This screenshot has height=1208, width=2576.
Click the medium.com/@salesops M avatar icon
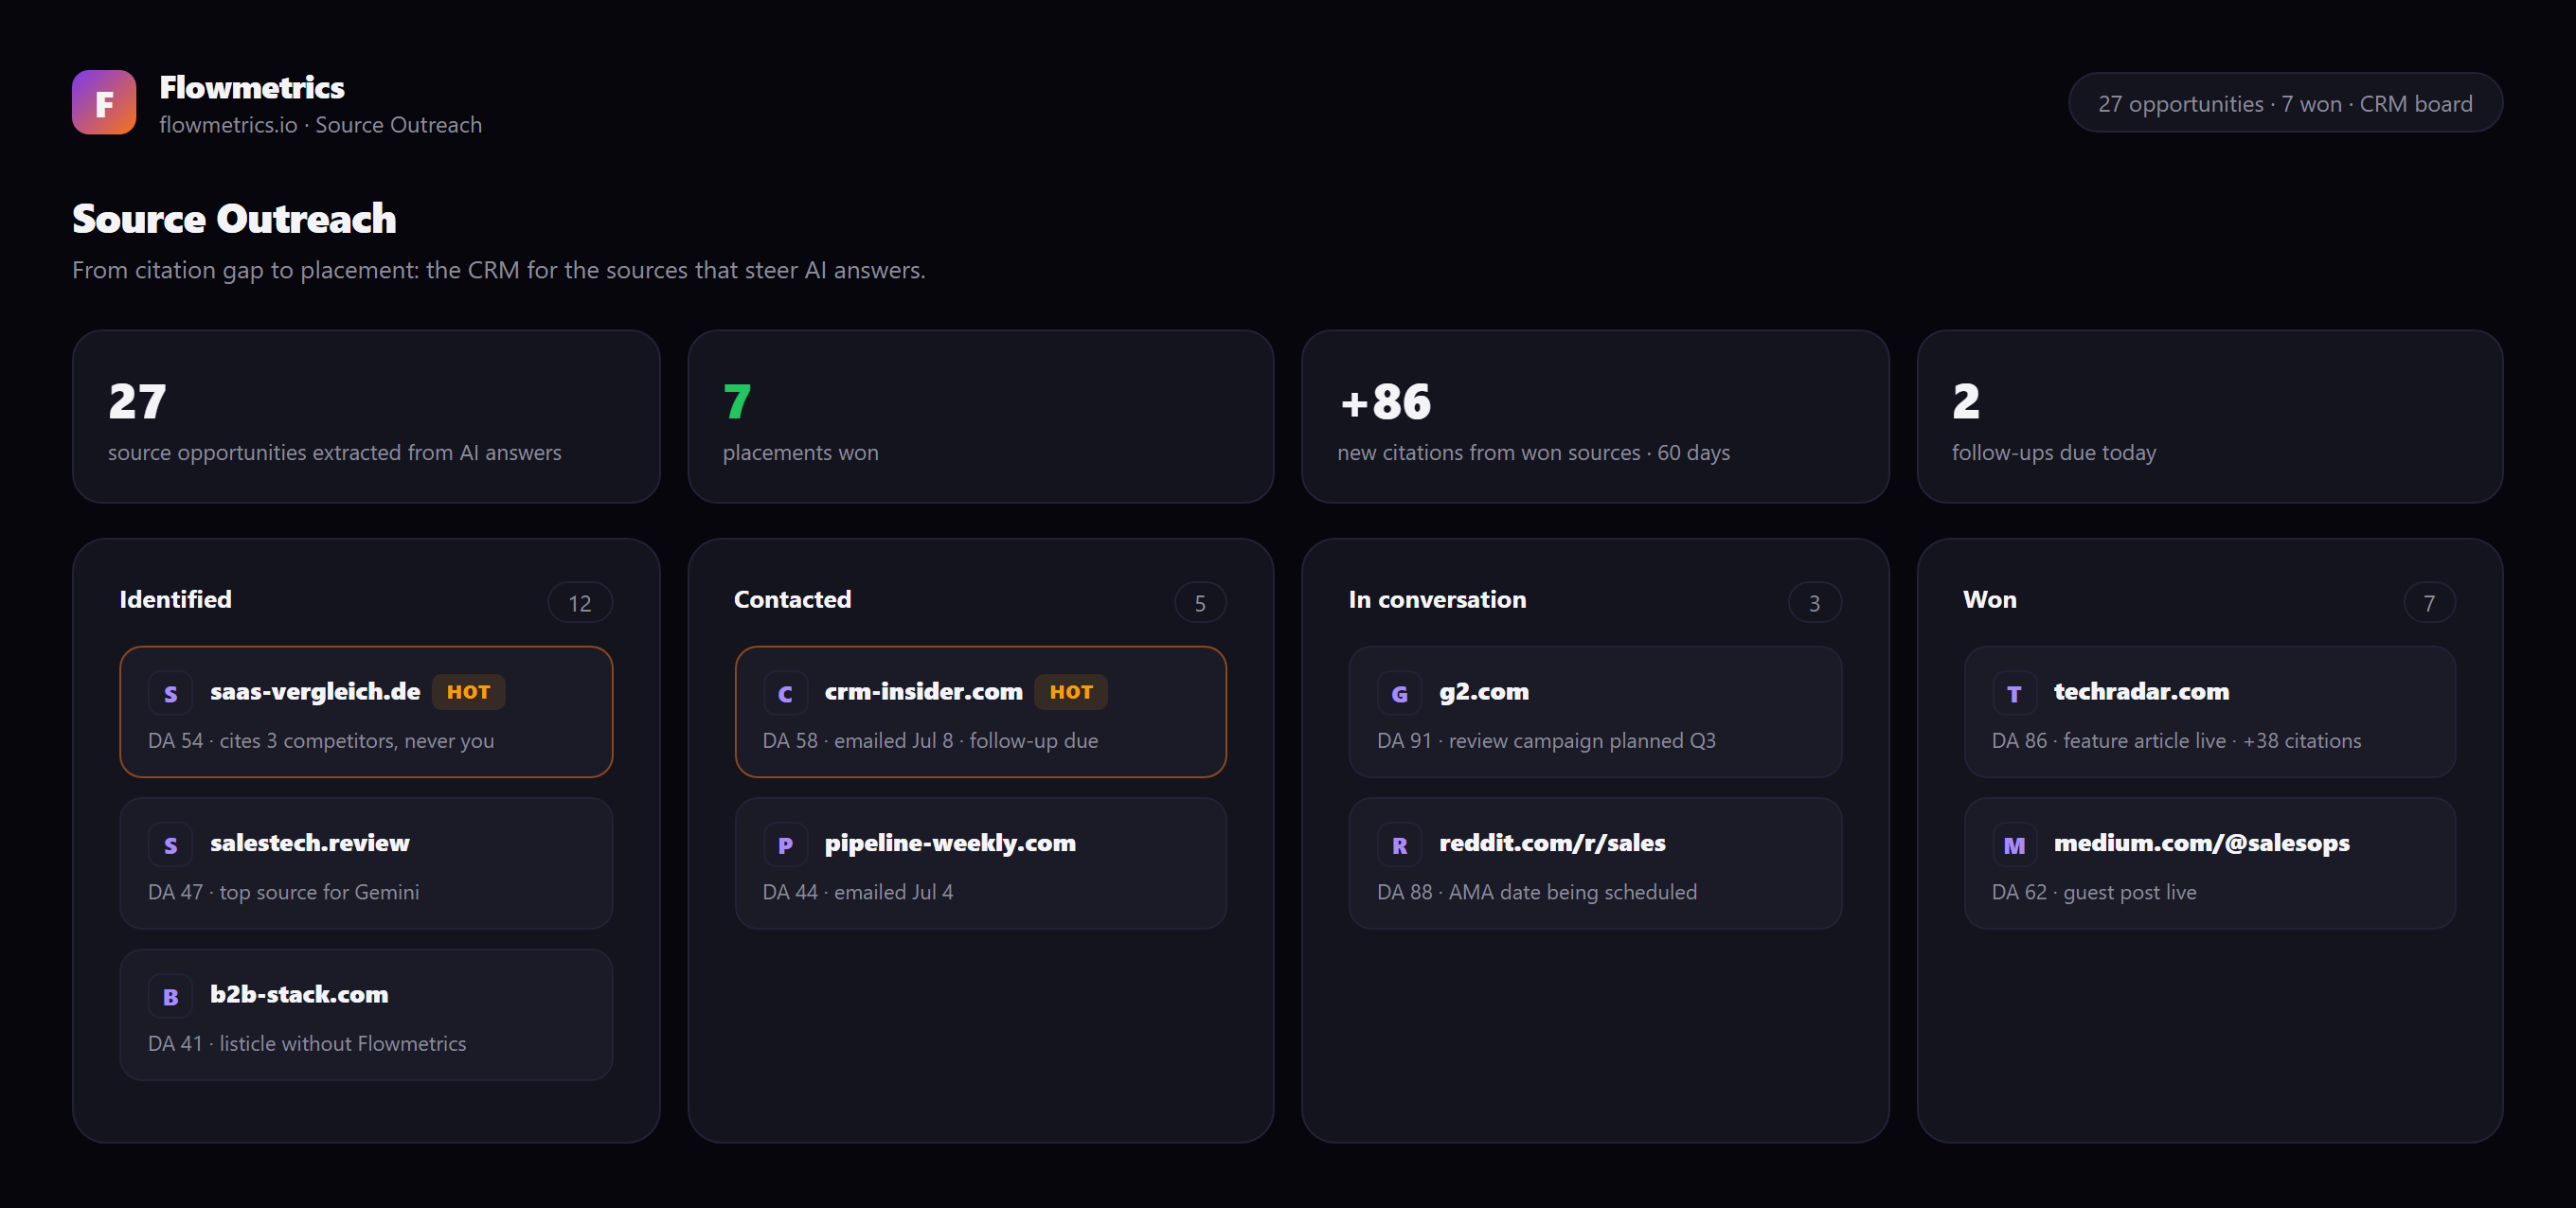pyautogui.click(x=2014, y=845)
